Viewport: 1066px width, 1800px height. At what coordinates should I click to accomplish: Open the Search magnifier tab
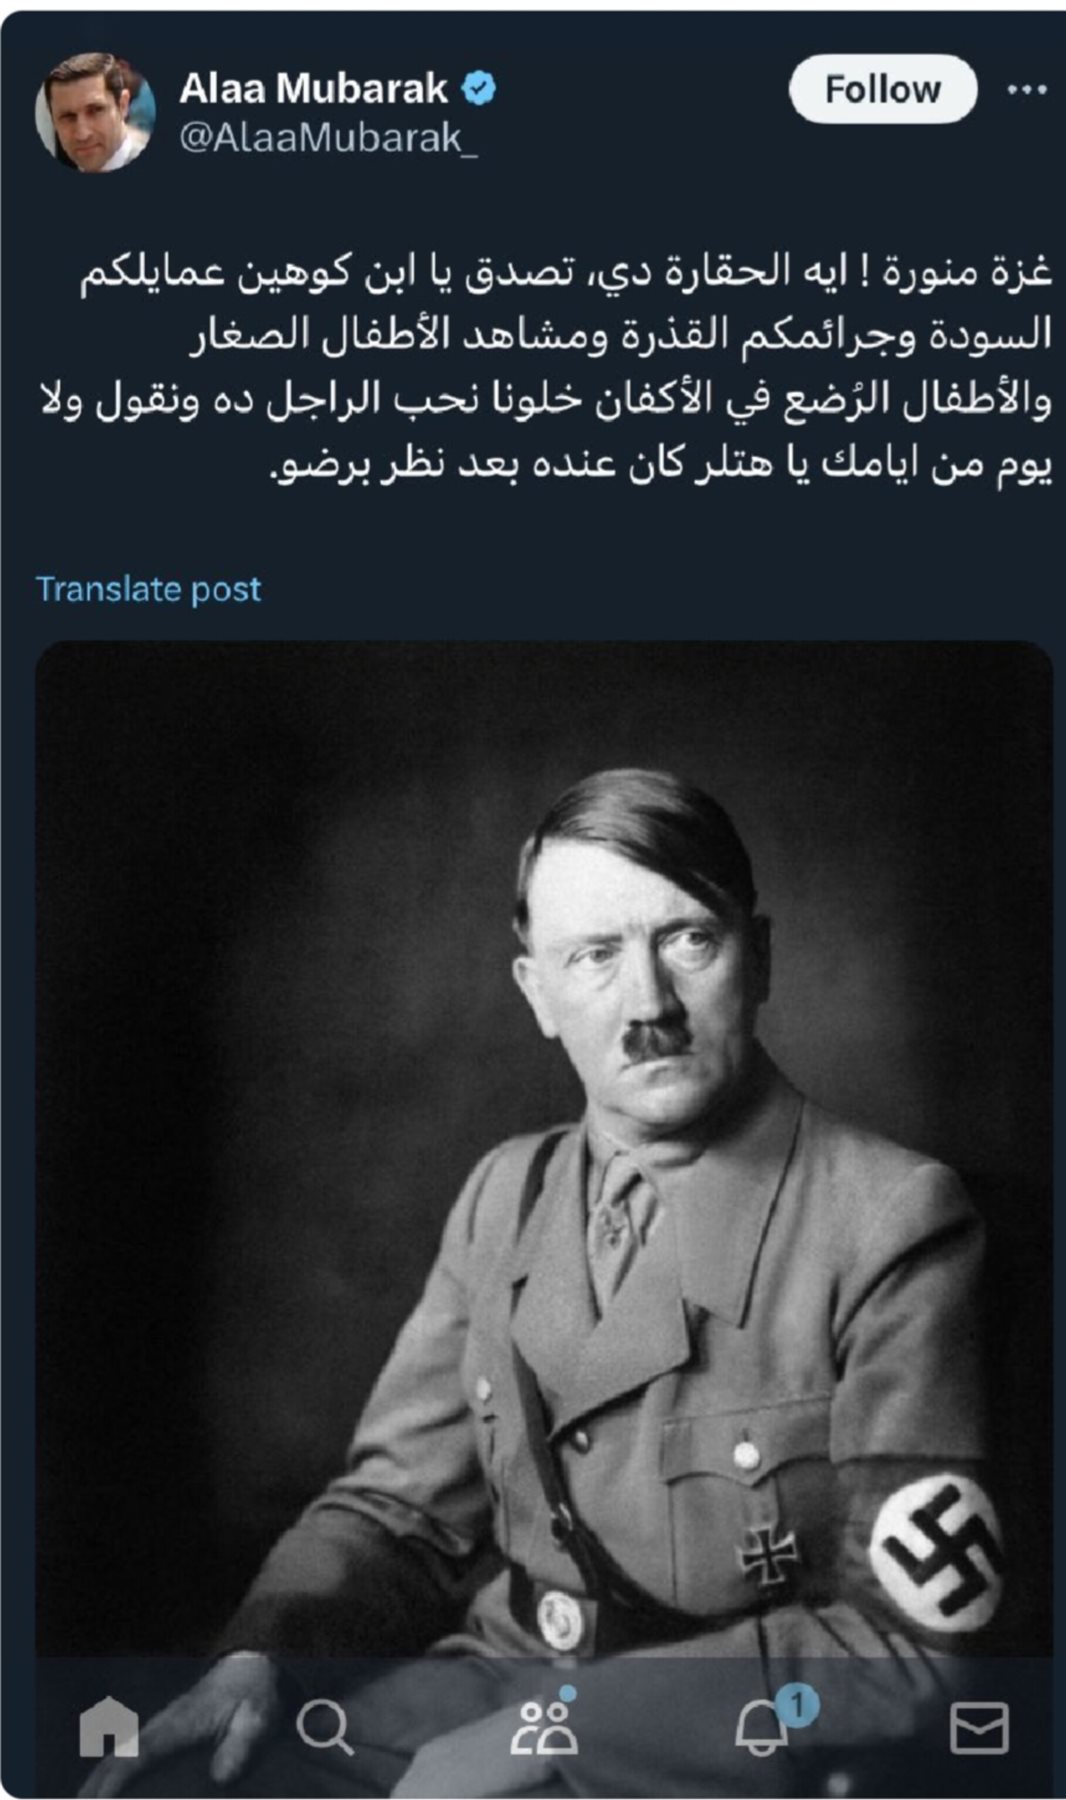click(x=325, y=1728)
